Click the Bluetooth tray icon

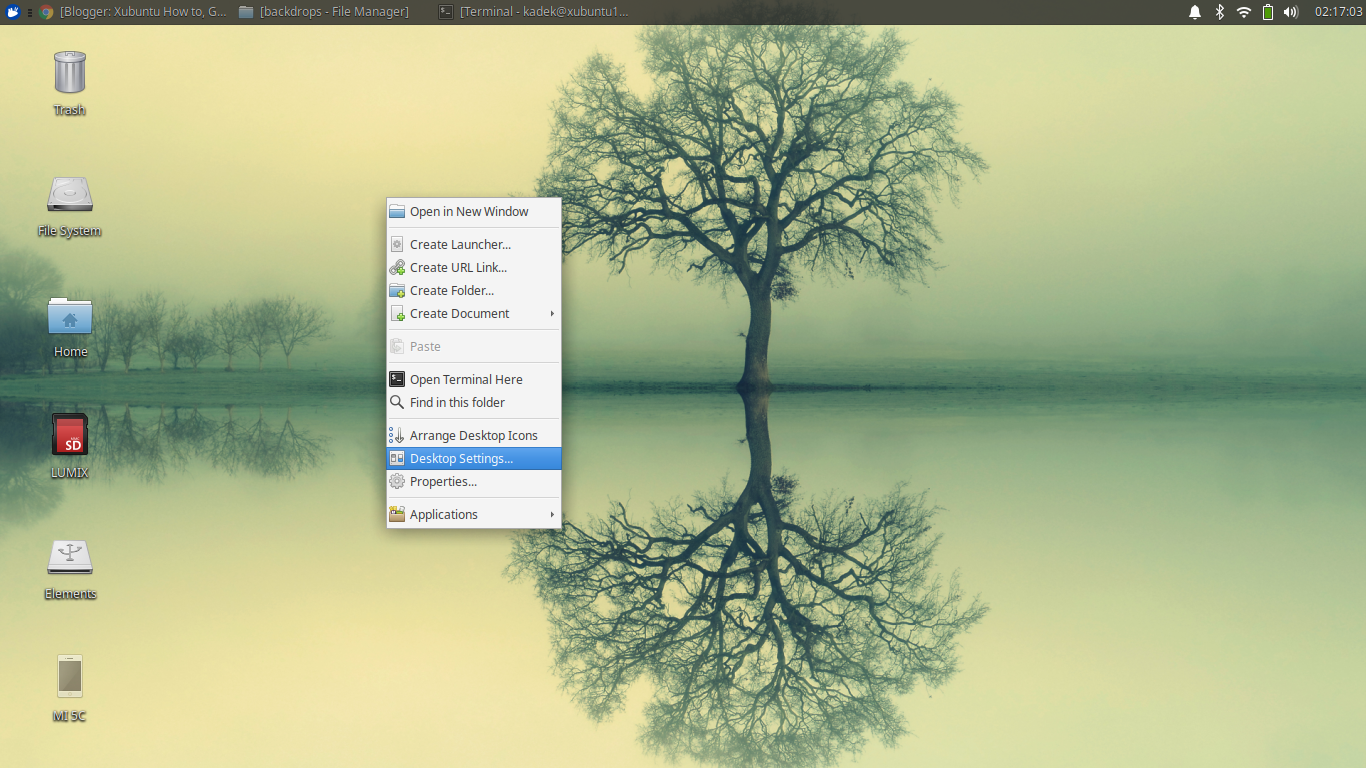(1219, 12)
